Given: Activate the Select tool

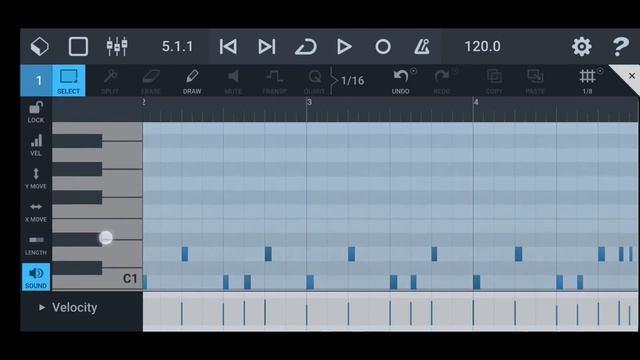Looking at the screenshot, I should click(69, 80).
